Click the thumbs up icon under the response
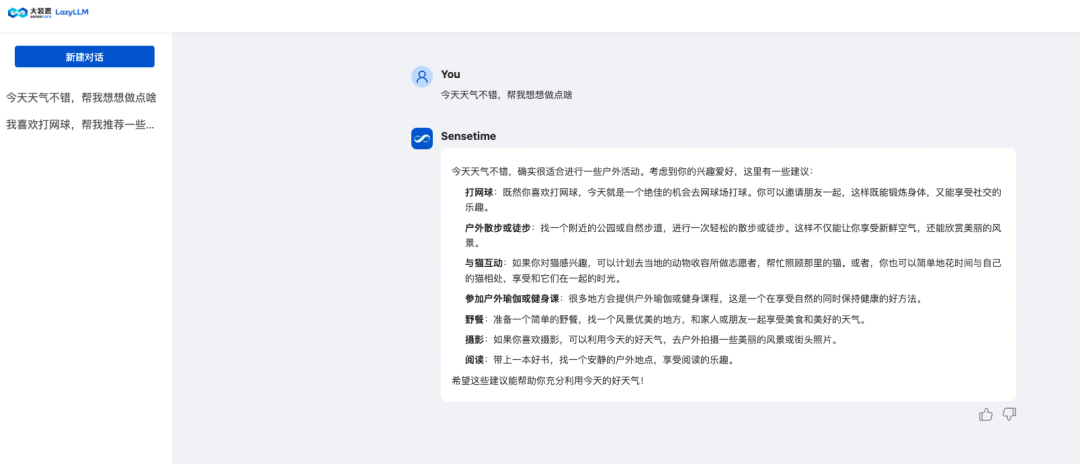Image resolution: width=1080 pixels, height=464 pixels. [x=986, y=414]
